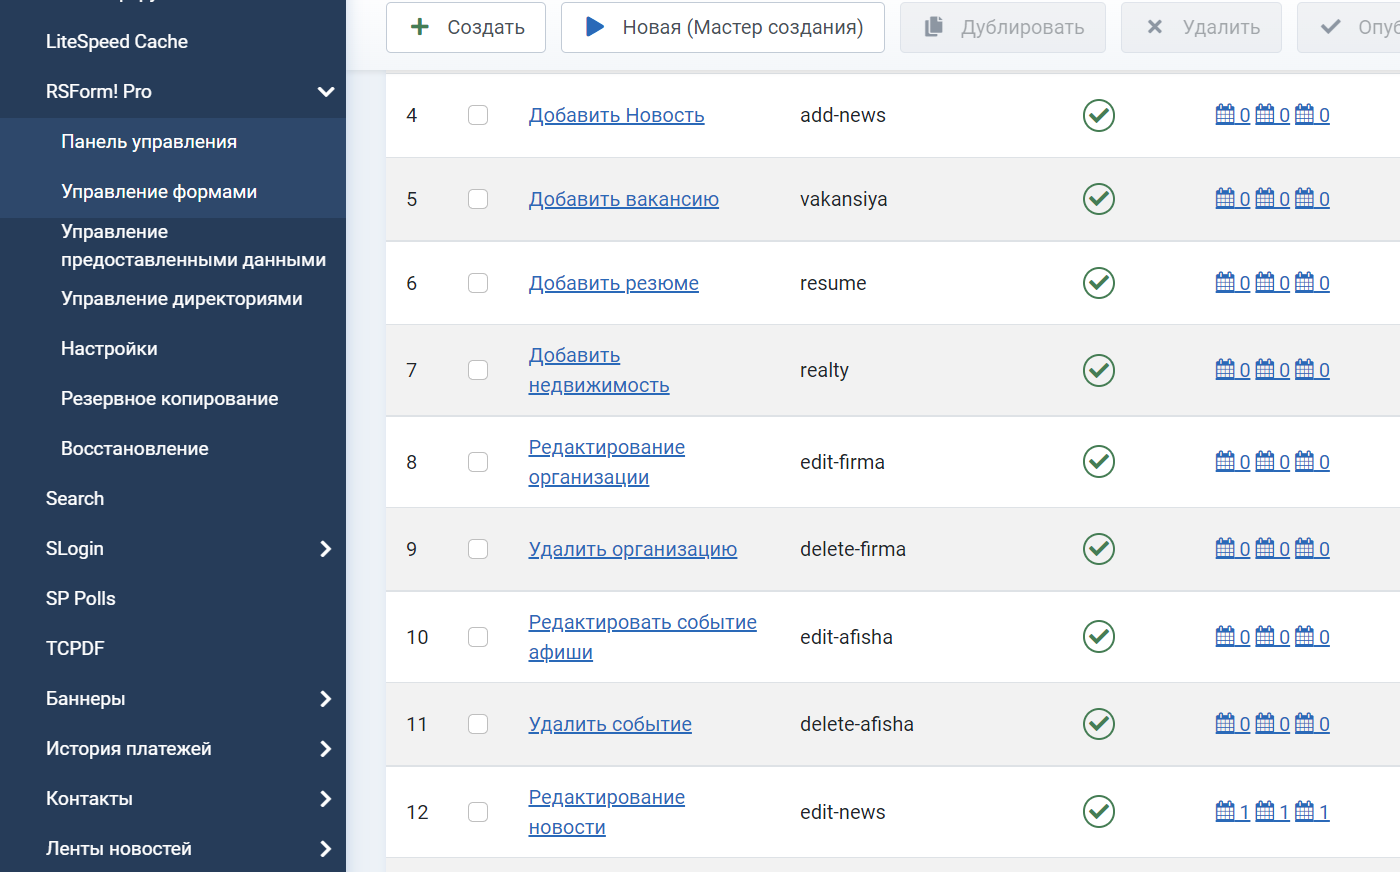
Task: Open the Добавить вакансию form link
Action: point(623,199)
